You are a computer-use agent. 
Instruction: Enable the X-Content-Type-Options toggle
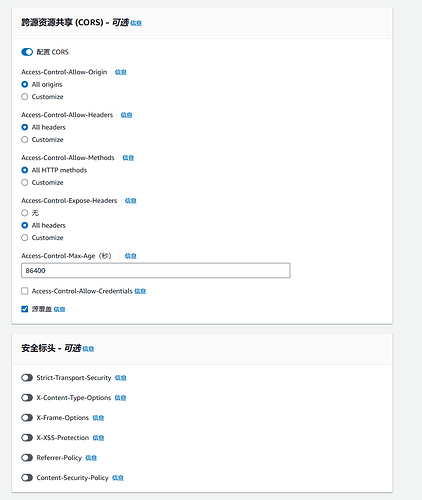coord(27,398)
